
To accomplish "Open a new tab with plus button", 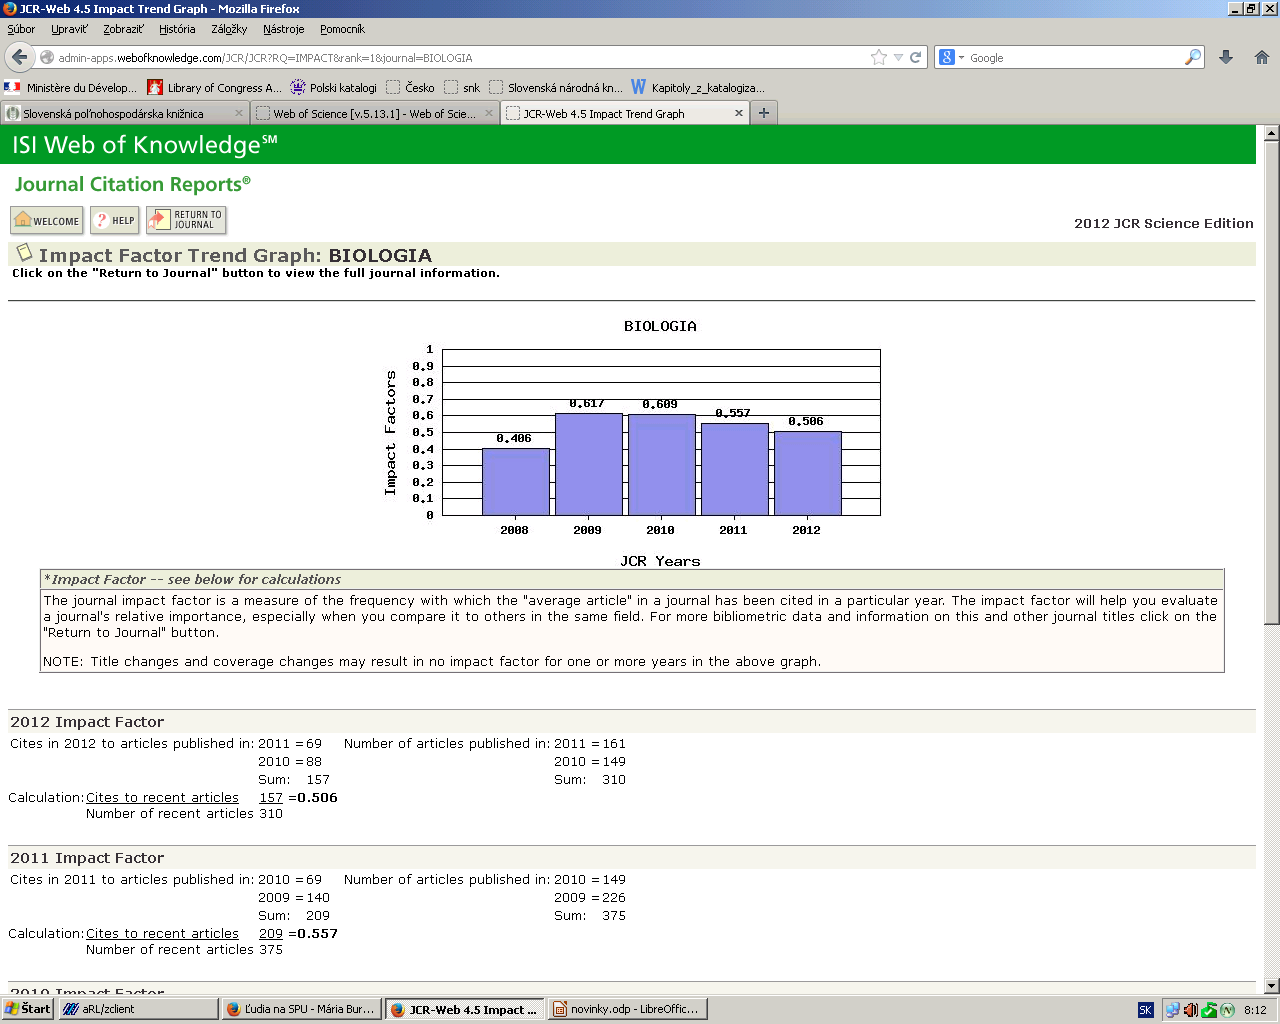I will [764, 113].
